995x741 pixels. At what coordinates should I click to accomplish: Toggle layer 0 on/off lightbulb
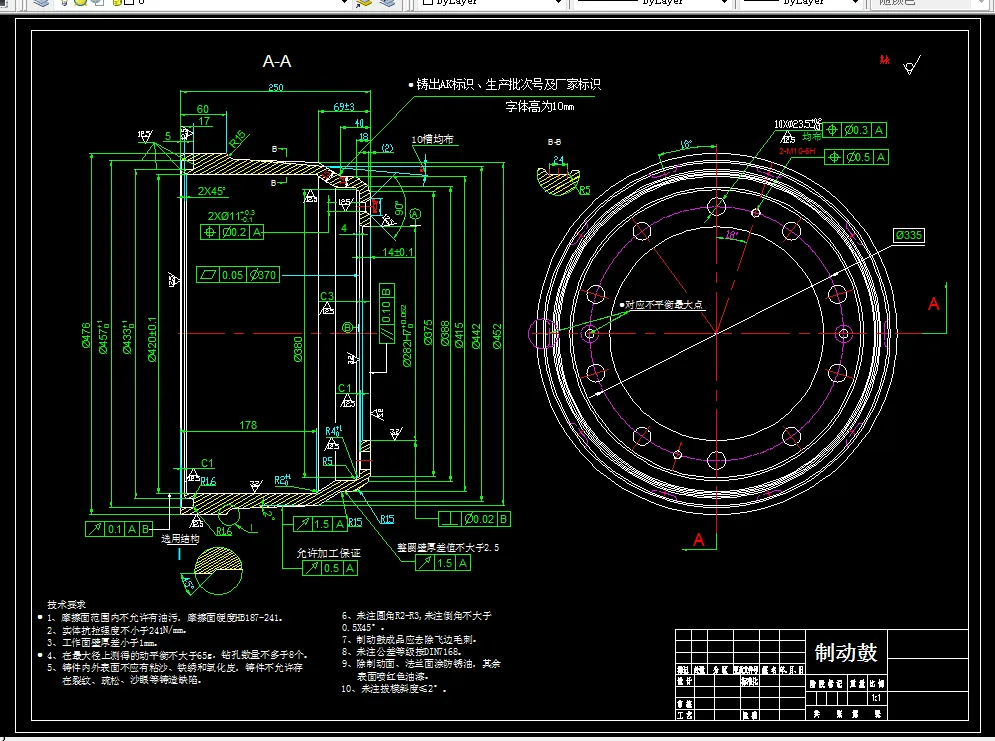click(64, 3)
